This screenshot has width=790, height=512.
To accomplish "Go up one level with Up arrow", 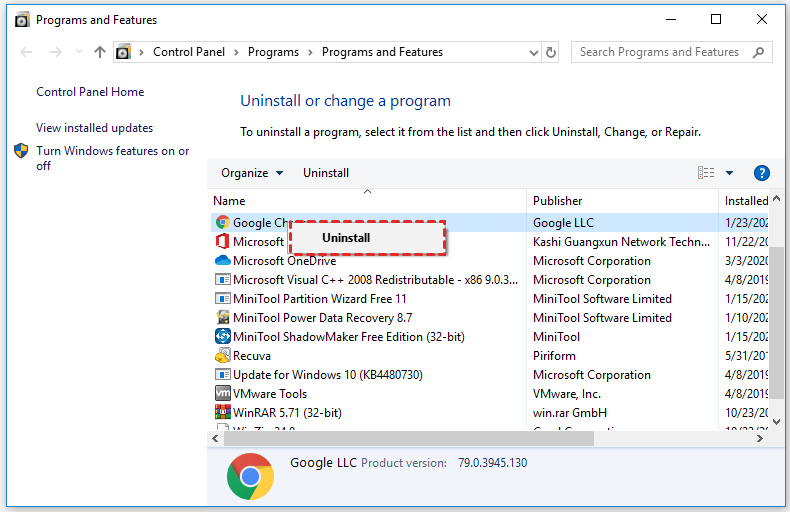I will (x=100, y=52).
